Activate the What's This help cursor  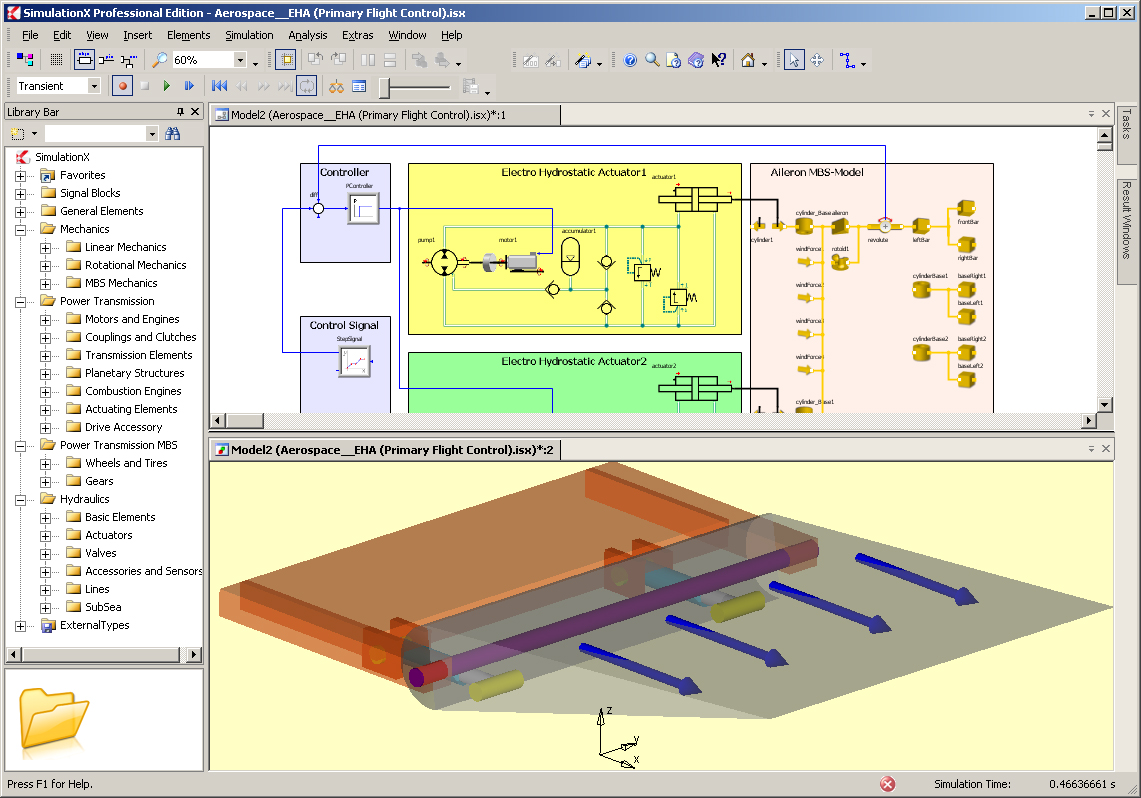pos(719,60)
